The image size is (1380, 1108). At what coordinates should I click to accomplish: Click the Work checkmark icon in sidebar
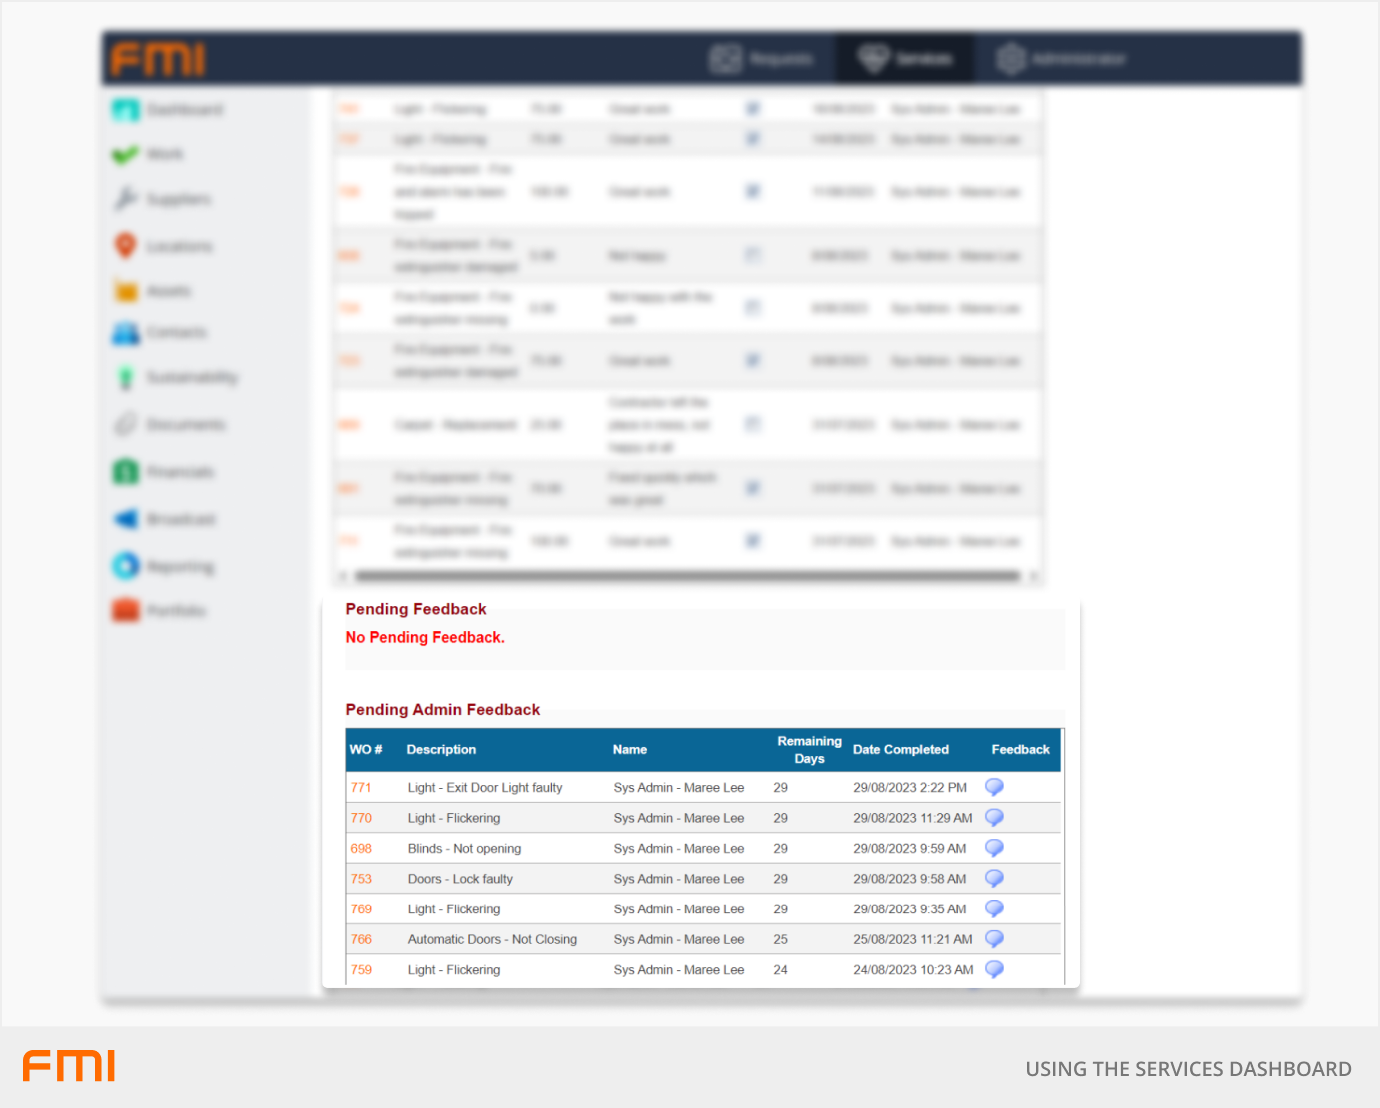[126, 154]
